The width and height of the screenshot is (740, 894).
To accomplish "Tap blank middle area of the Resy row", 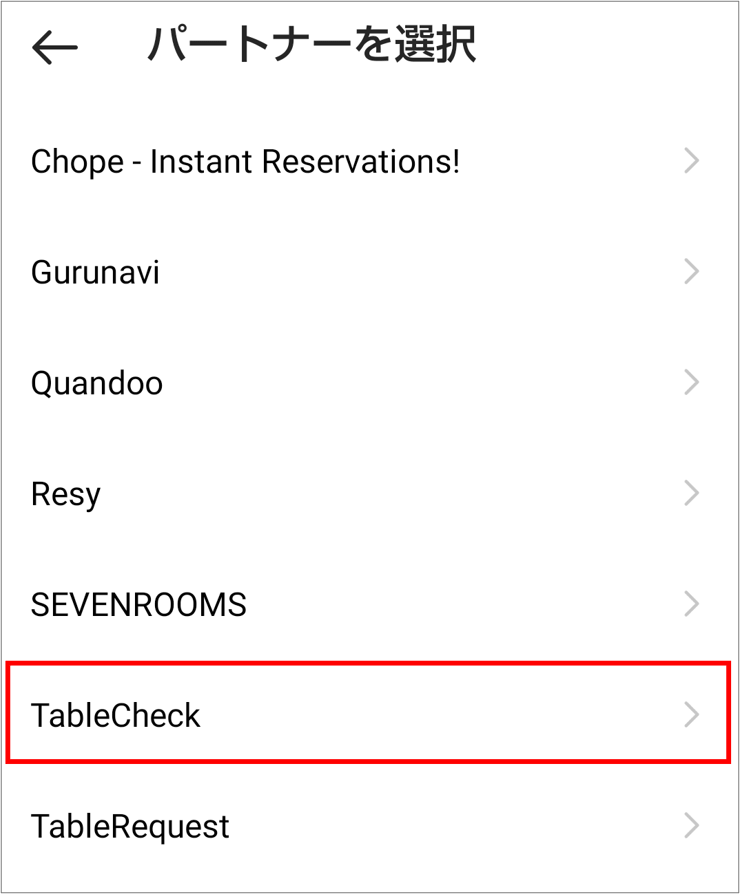I will (x=380, y=494).
